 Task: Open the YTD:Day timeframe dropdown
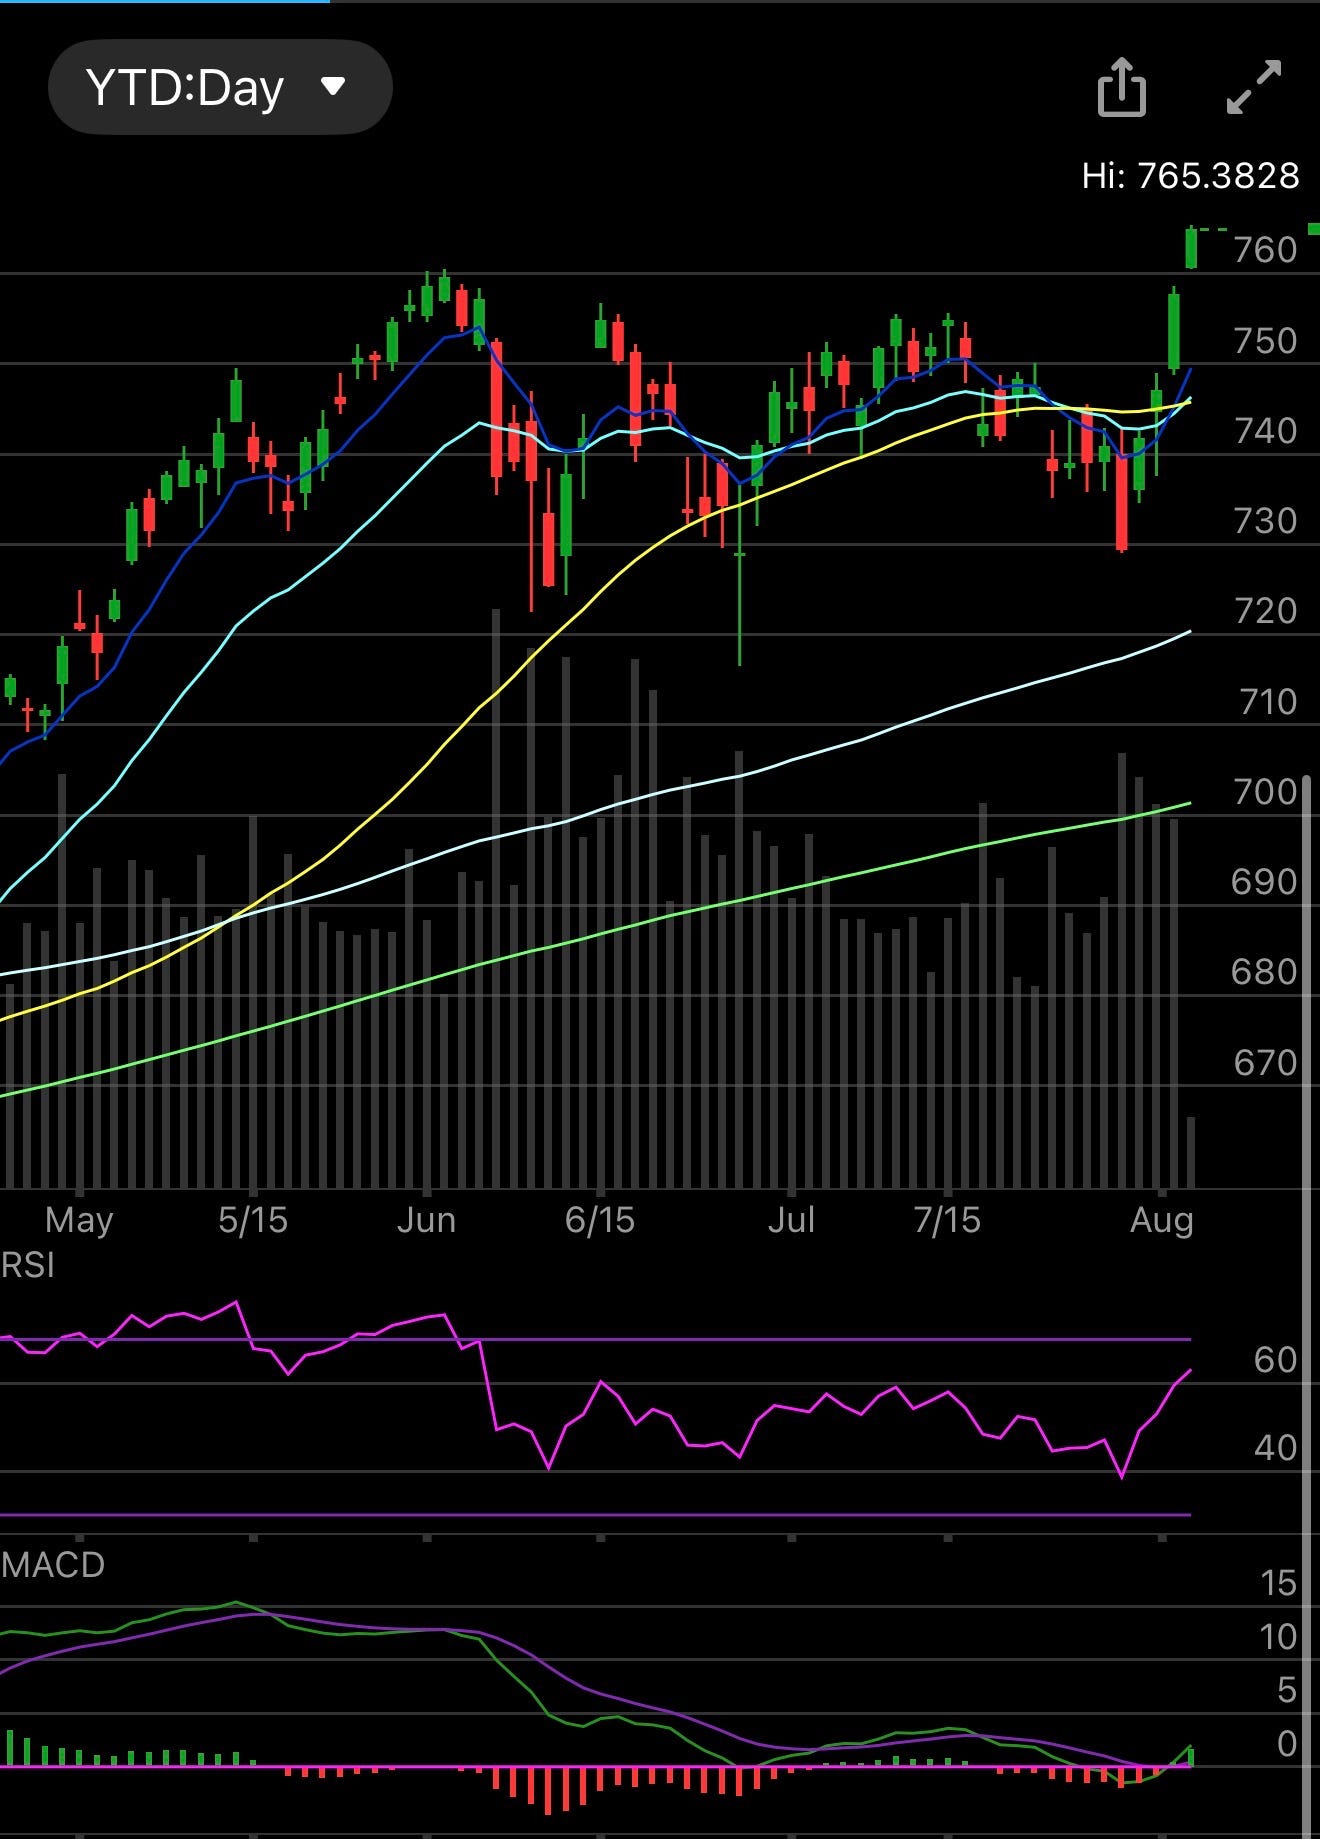pos(220,87)
